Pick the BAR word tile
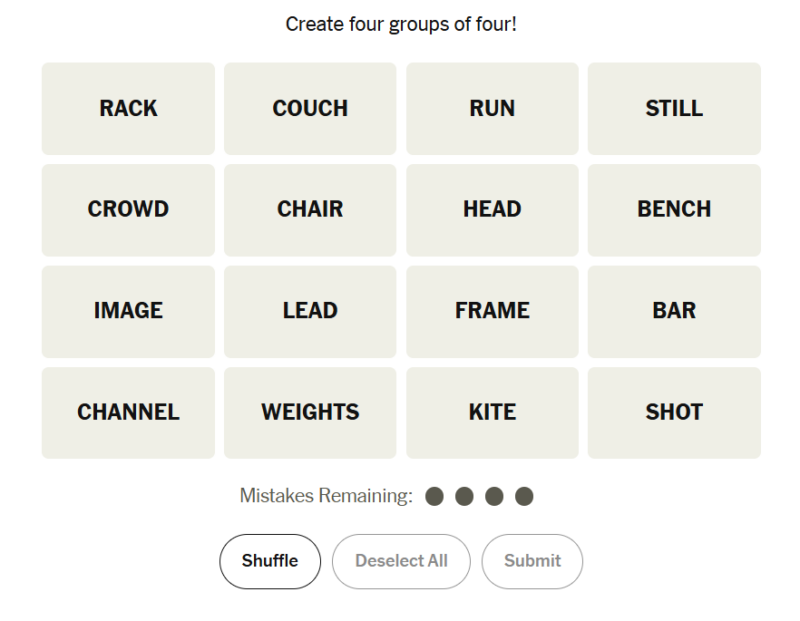 click(674, 311)
